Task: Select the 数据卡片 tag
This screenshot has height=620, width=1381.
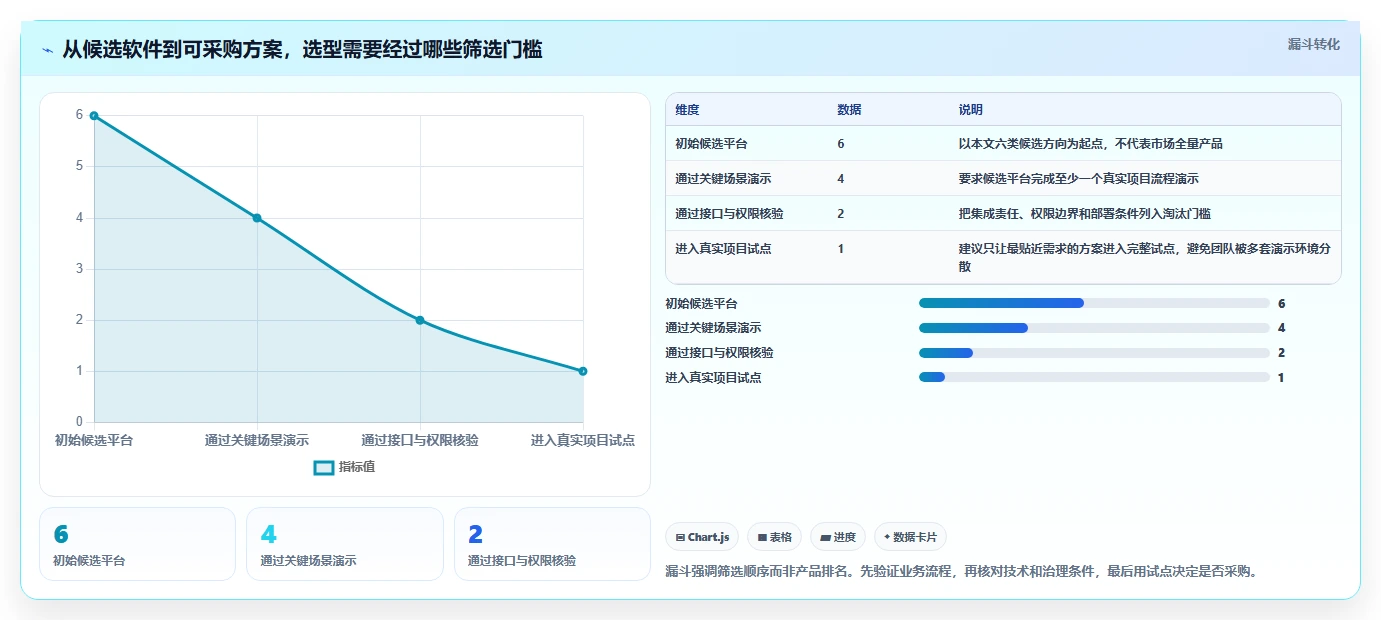Action: (910, 537)
